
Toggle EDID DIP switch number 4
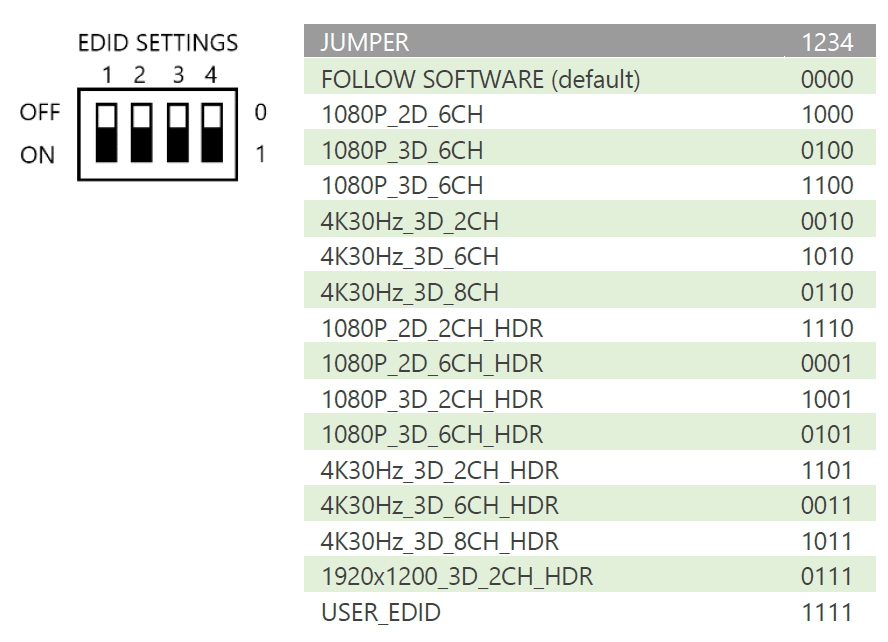coord(211,131)
